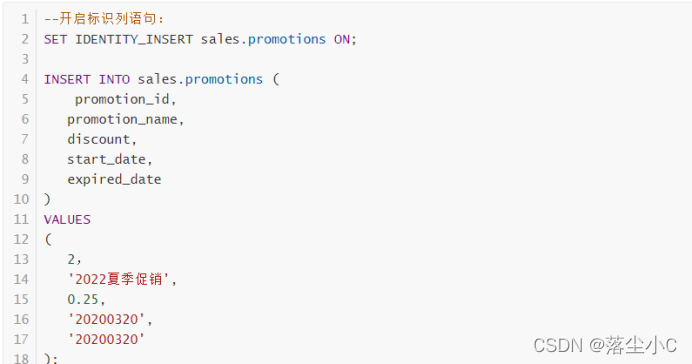Click the discount column name

98,139
